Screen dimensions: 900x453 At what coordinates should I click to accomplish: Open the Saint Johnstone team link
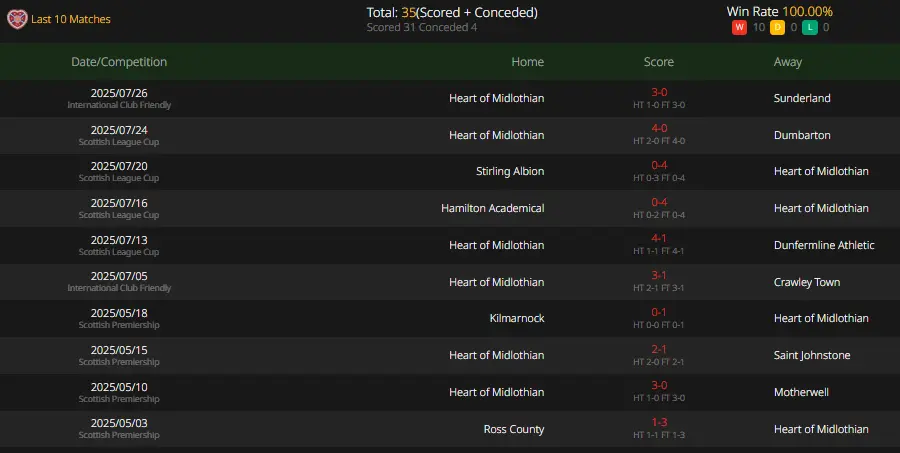coord(812,355)
